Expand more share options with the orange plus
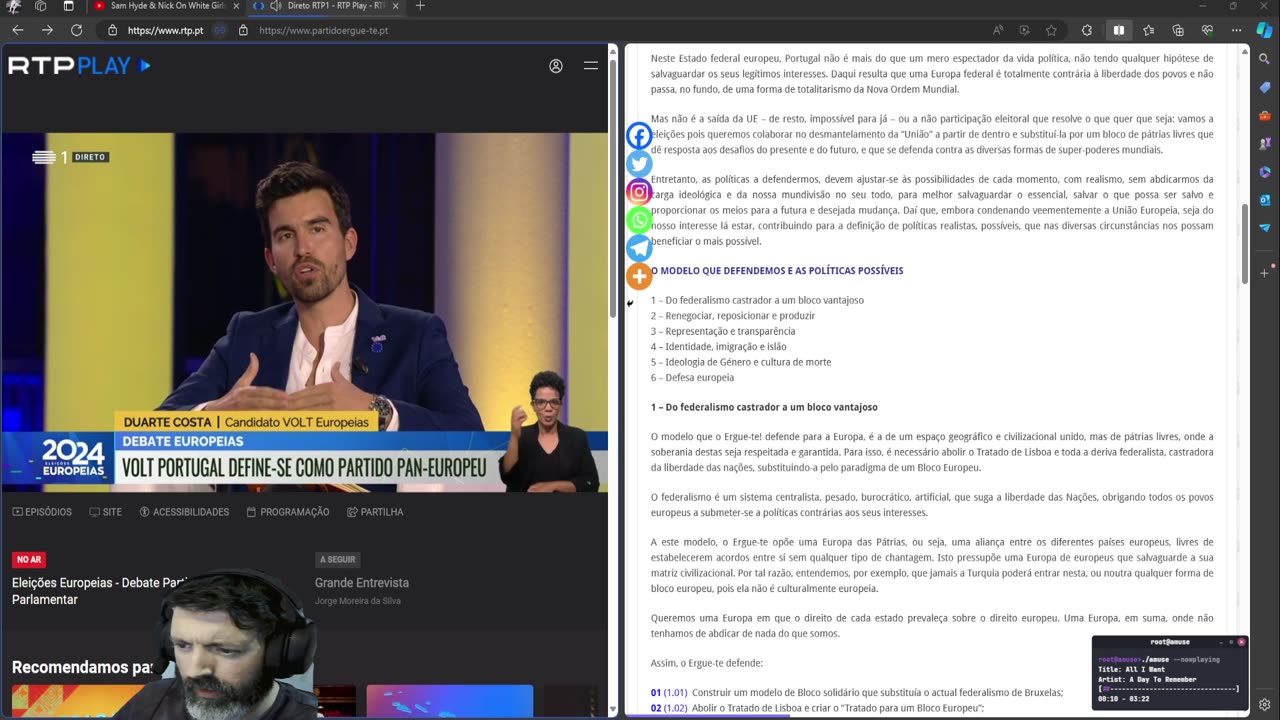 click(639, 276)
